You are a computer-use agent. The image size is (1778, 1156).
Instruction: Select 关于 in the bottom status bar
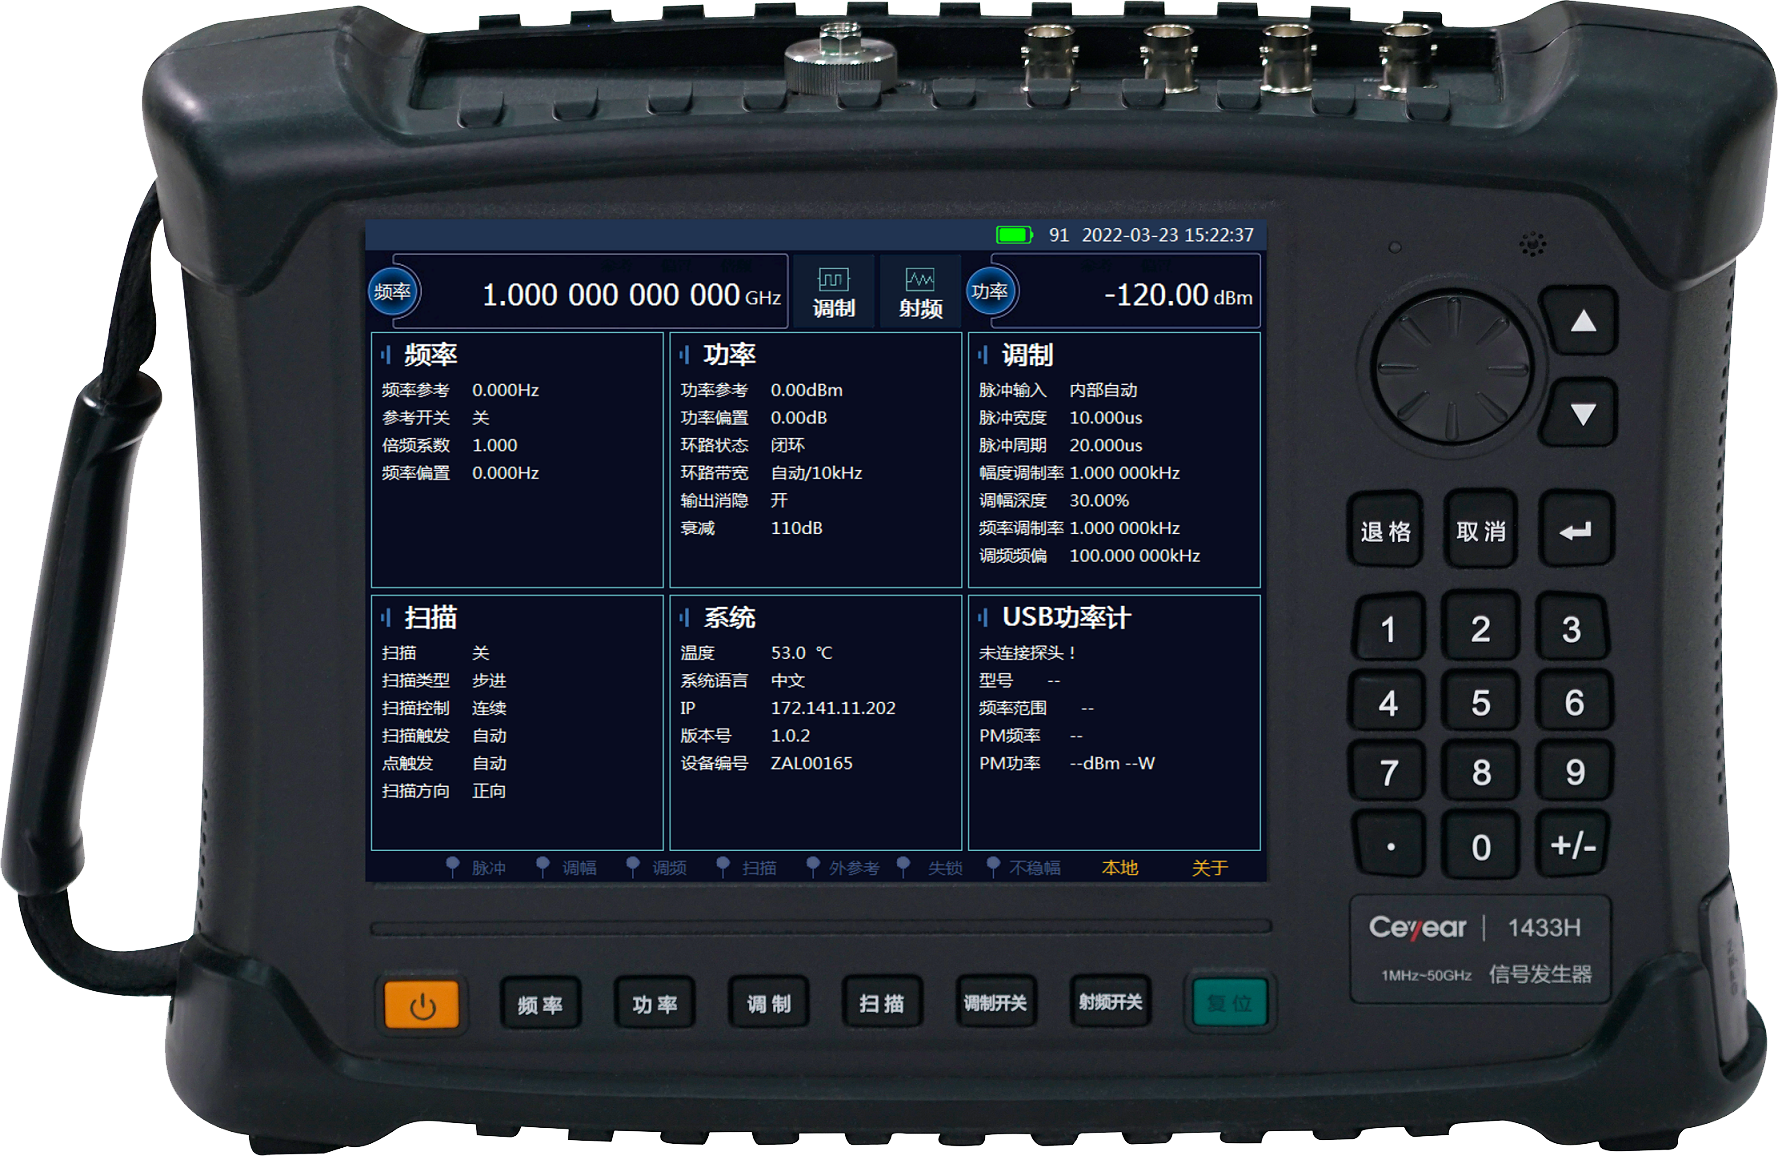[x=1209, y=868]
